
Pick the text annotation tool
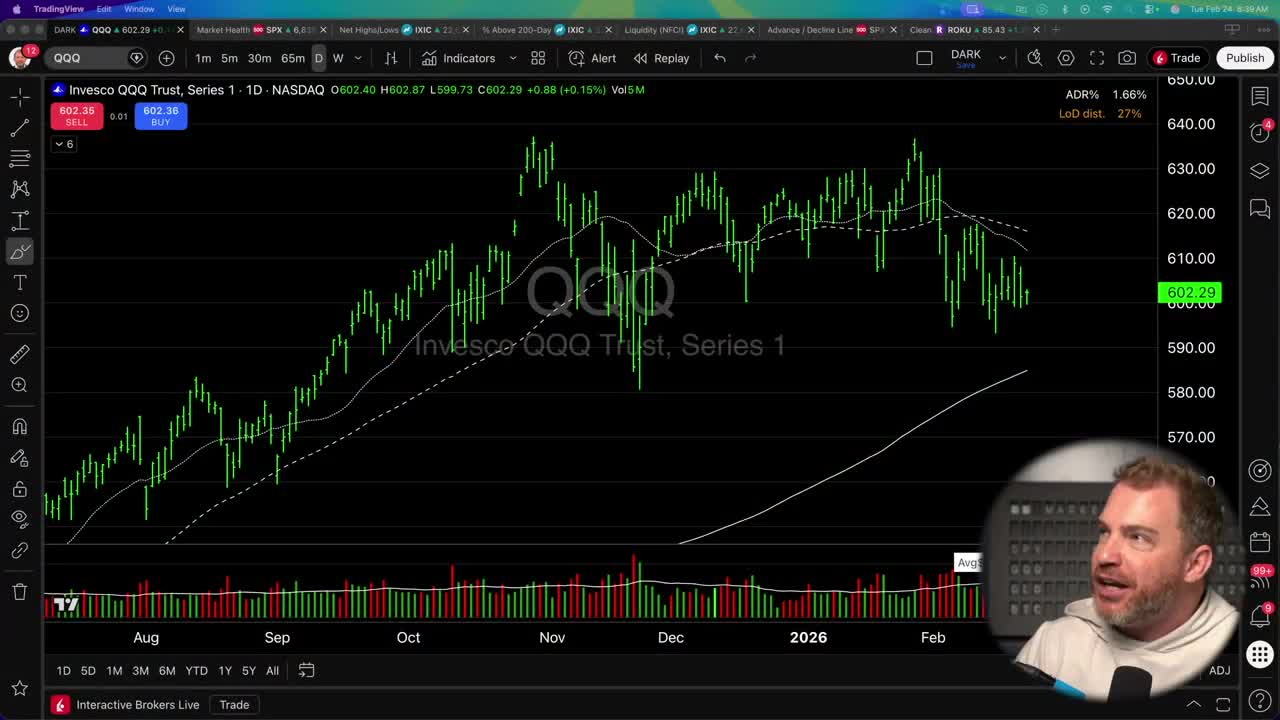[x=19, y=283]
